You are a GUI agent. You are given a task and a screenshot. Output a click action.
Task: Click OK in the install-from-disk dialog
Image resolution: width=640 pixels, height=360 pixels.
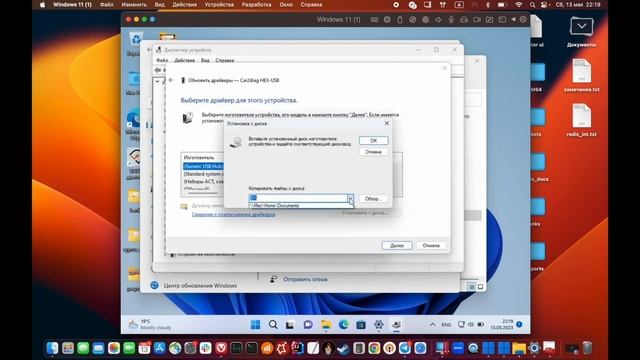373,140
